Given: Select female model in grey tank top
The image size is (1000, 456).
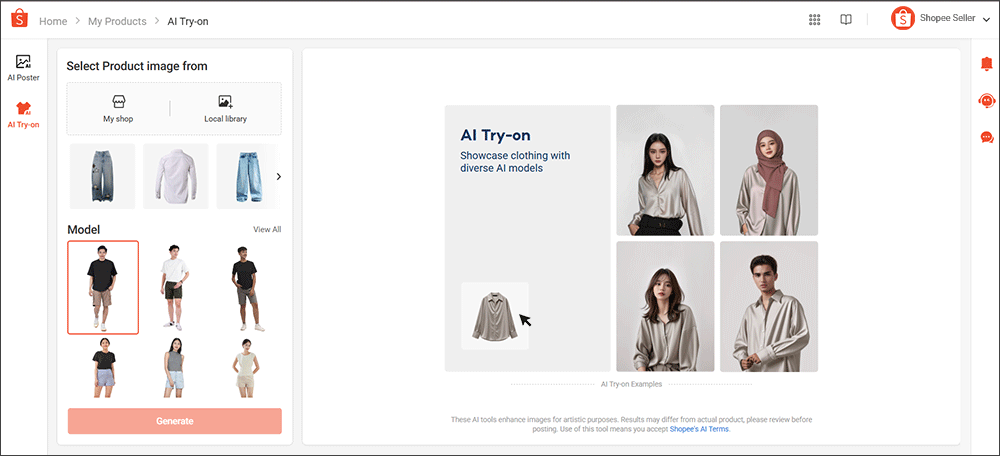Looking at the screenshot, I should pyautogui.click(x=175, y=369).
